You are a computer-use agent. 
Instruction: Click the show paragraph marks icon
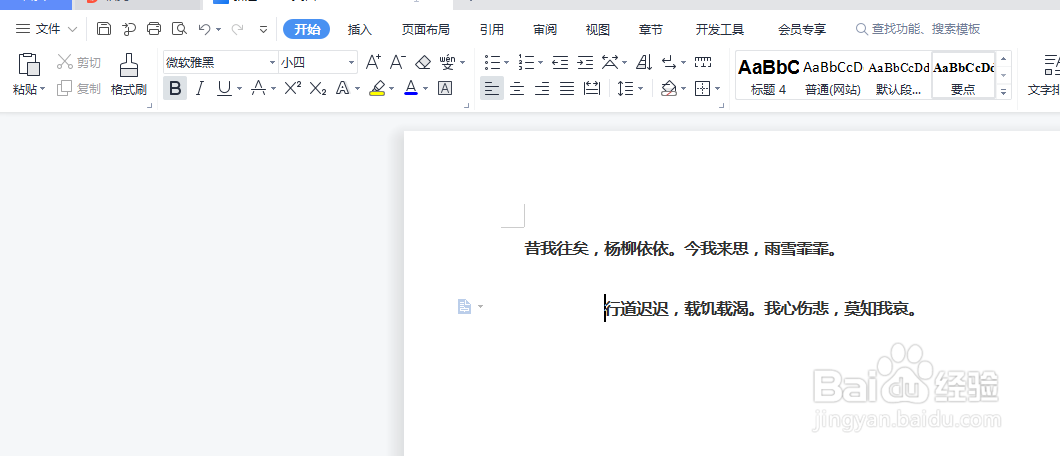[x=669, y=63]
